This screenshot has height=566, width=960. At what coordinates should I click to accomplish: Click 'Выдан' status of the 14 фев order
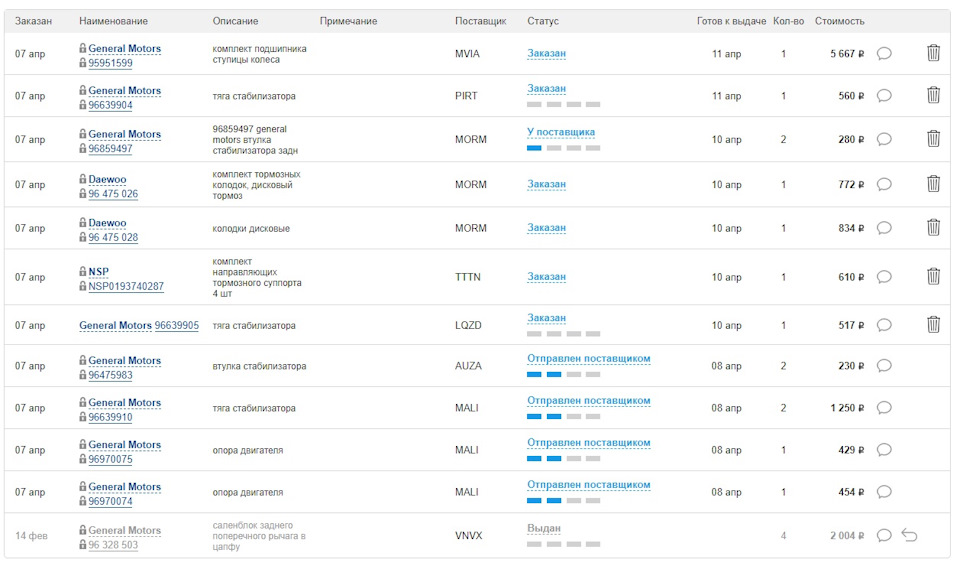(544, 528)
